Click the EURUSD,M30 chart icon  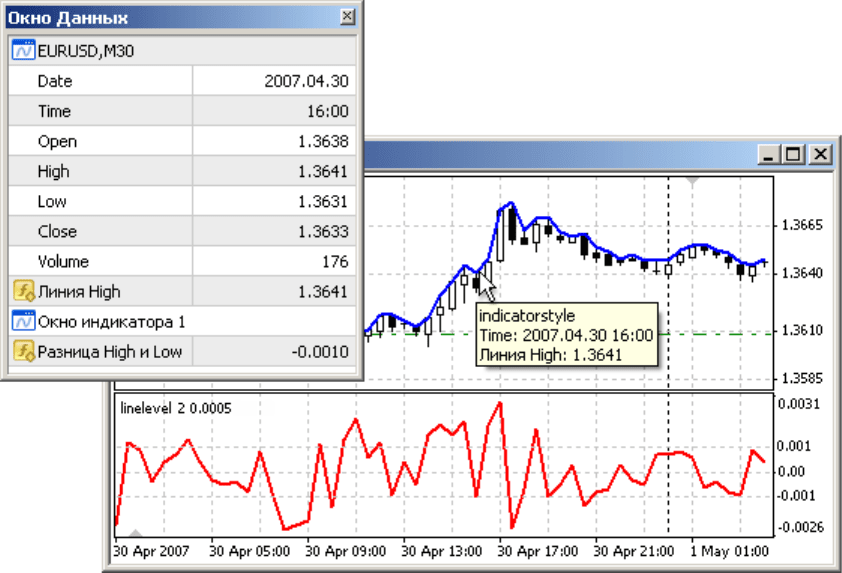(22, 51)
